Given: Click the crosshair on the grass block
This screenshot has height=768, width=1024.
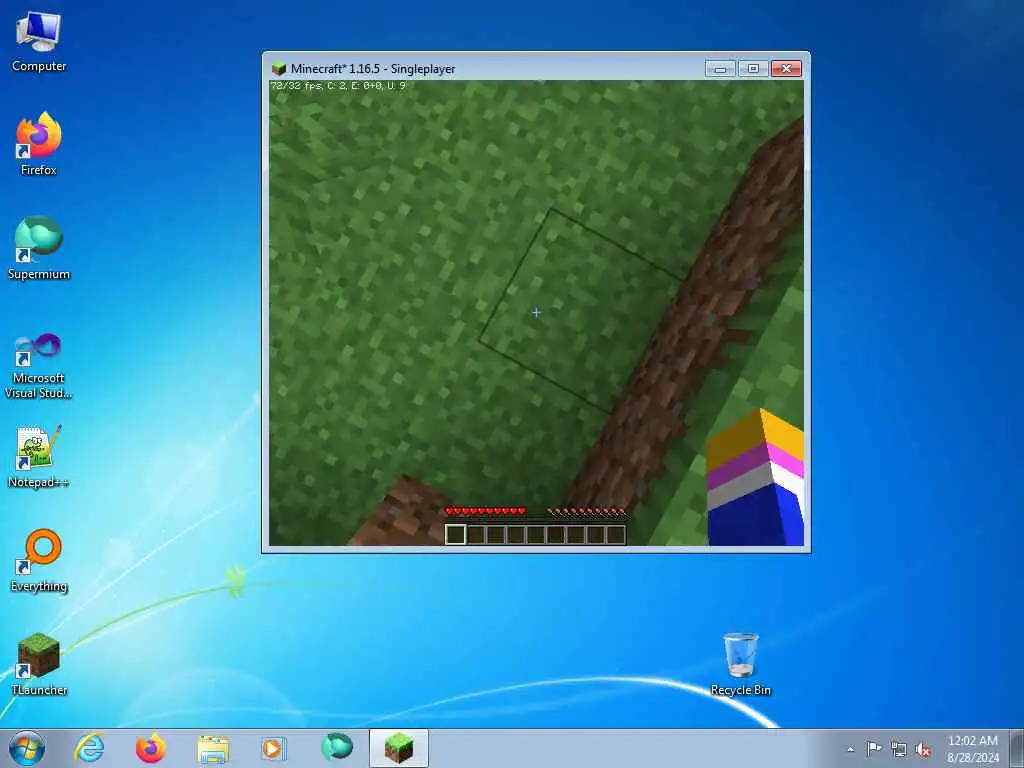Looking at the screenshot, I should tap(536, 313).
